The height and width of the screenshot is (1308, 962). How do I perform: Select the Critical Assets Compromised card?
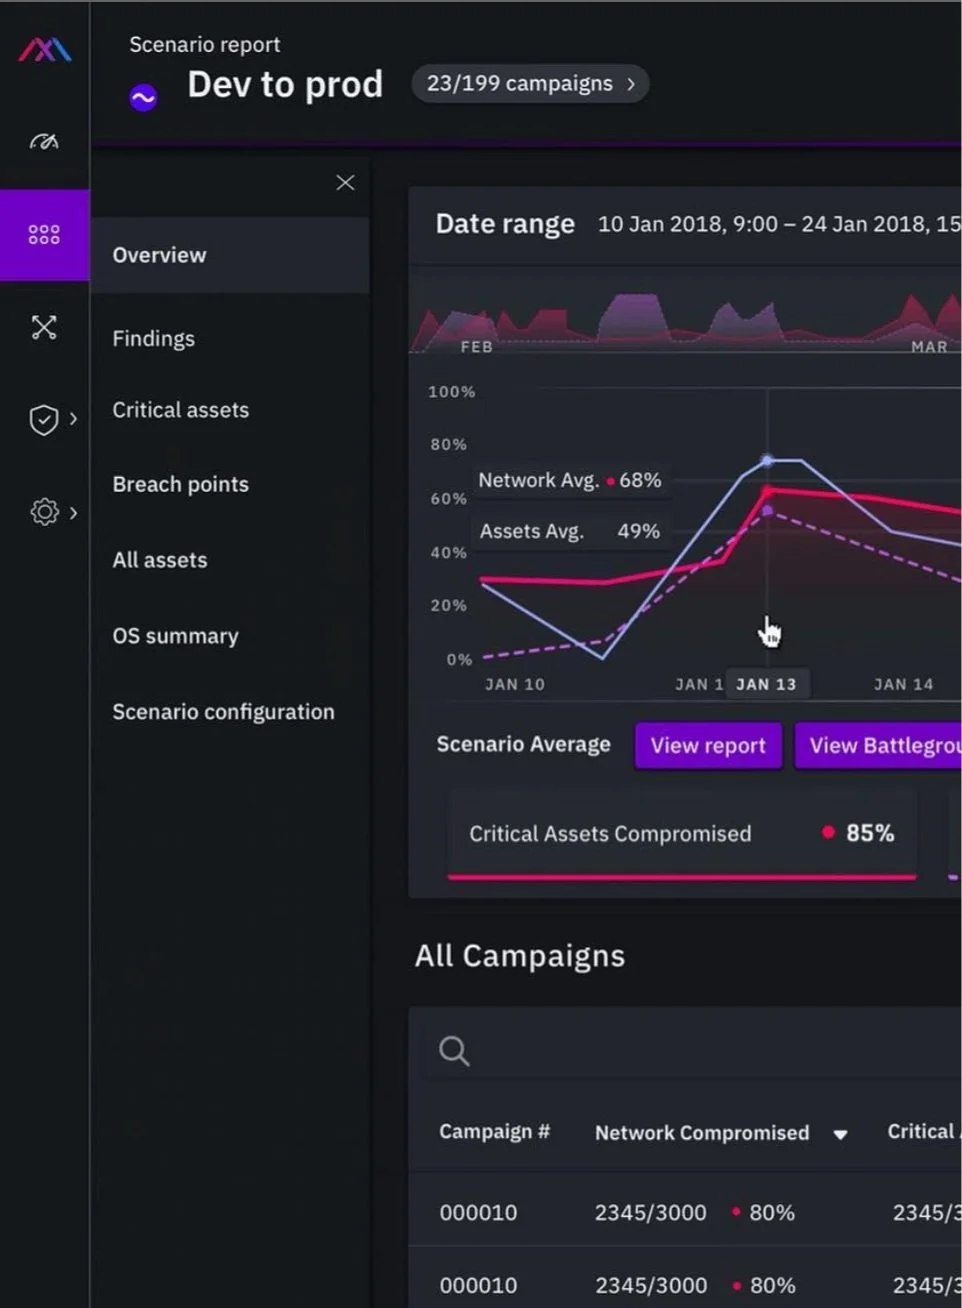point(682,835)
